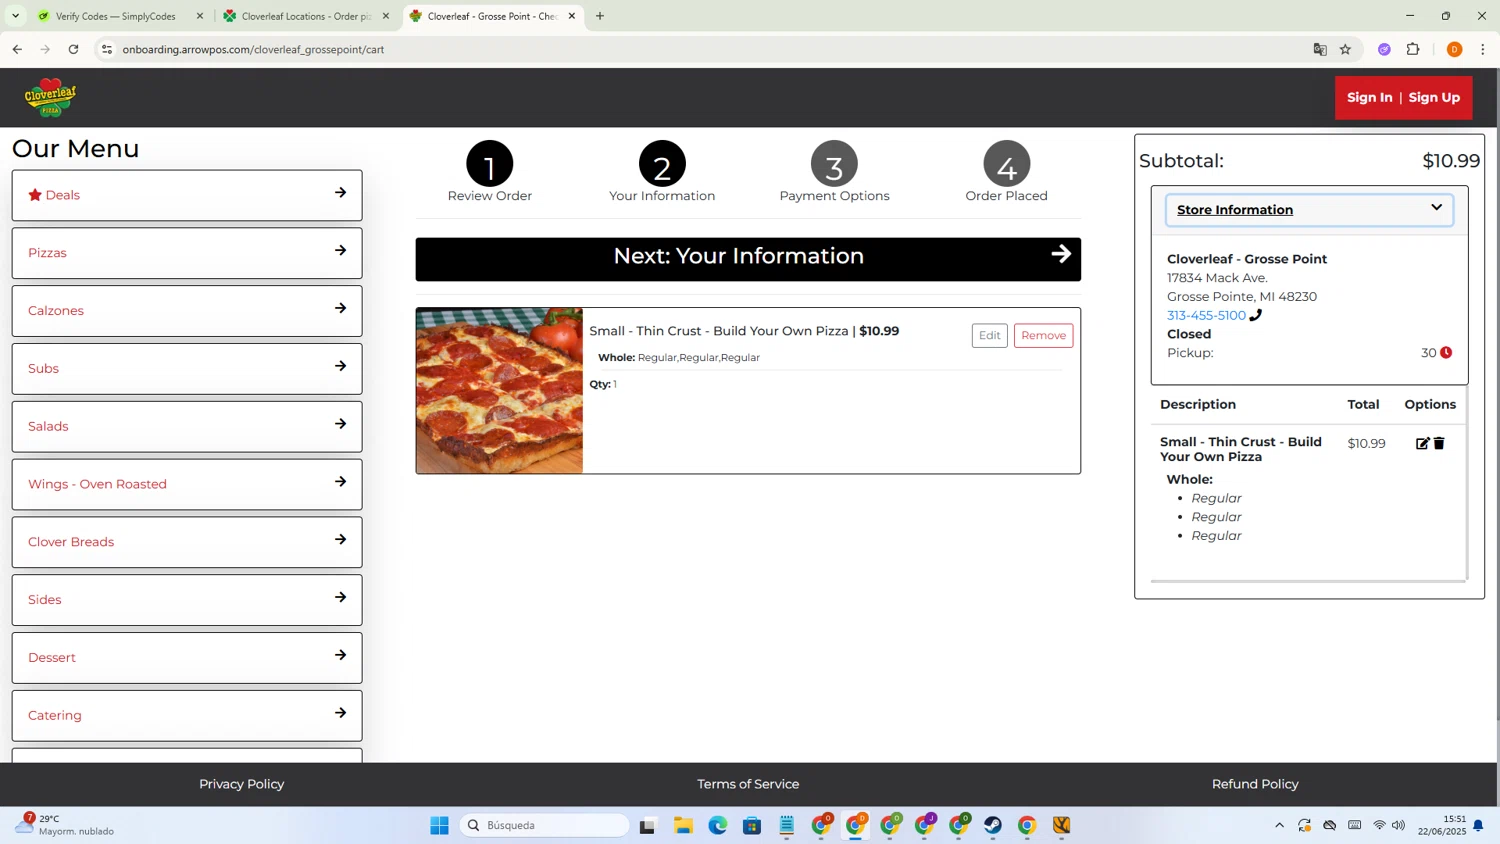The image size is (1500, 844).
Task: Open the notifications bell in system tray
Action: pyautogui.click(x=1478, y=825)
